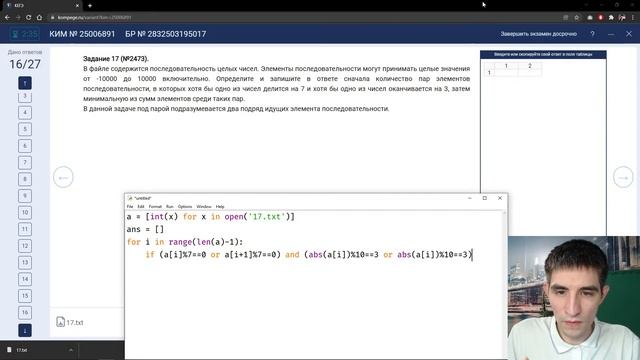The width and height of the screenshot is (640, 360).
Task: Open the IDLE Edit menu
Action: click(x=141, y=207)
